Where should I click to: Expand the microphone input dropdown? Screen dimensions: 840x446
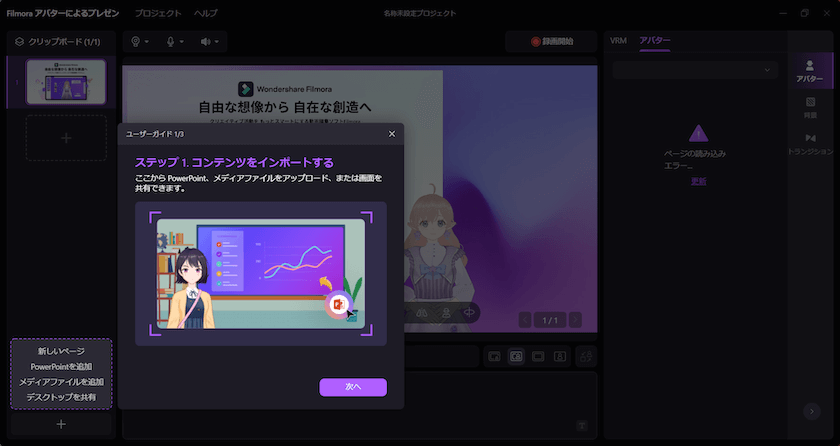[x=176, y=42]
